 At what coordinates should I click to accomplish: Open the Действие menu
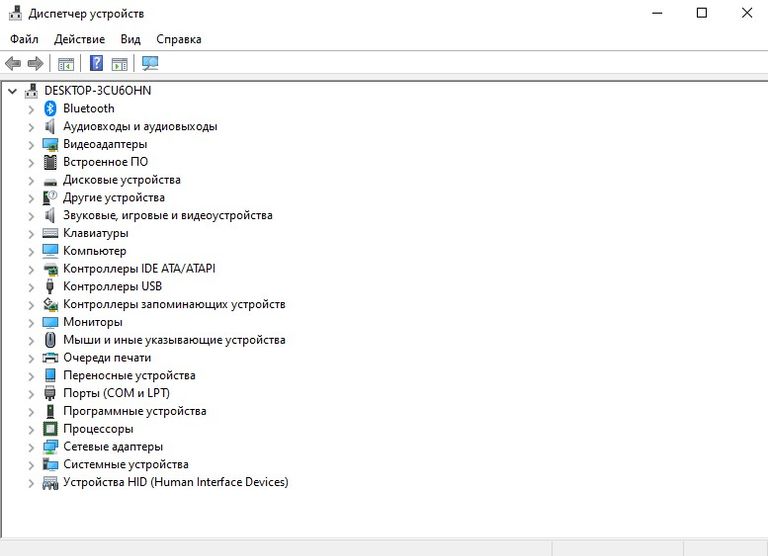coord(79,39)
